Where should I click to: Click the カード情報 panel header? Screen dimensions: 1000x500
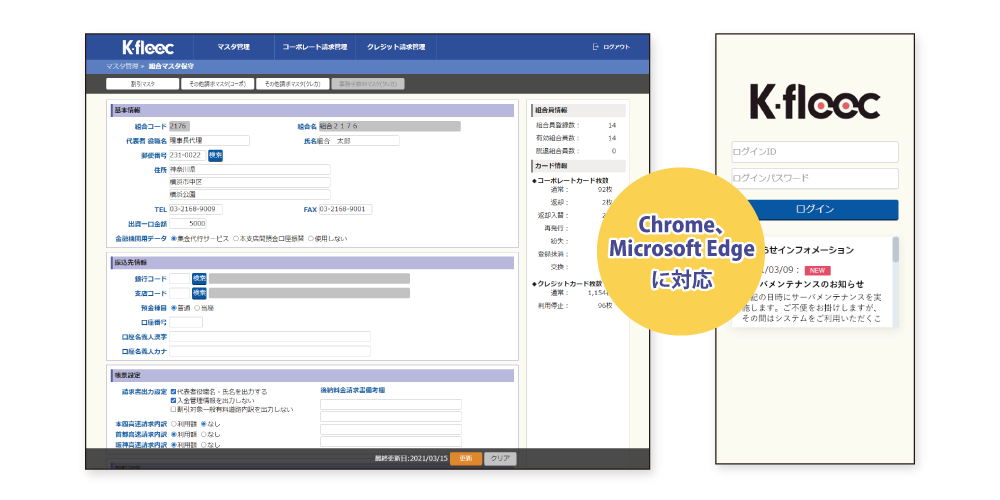(x=578, y=166)
